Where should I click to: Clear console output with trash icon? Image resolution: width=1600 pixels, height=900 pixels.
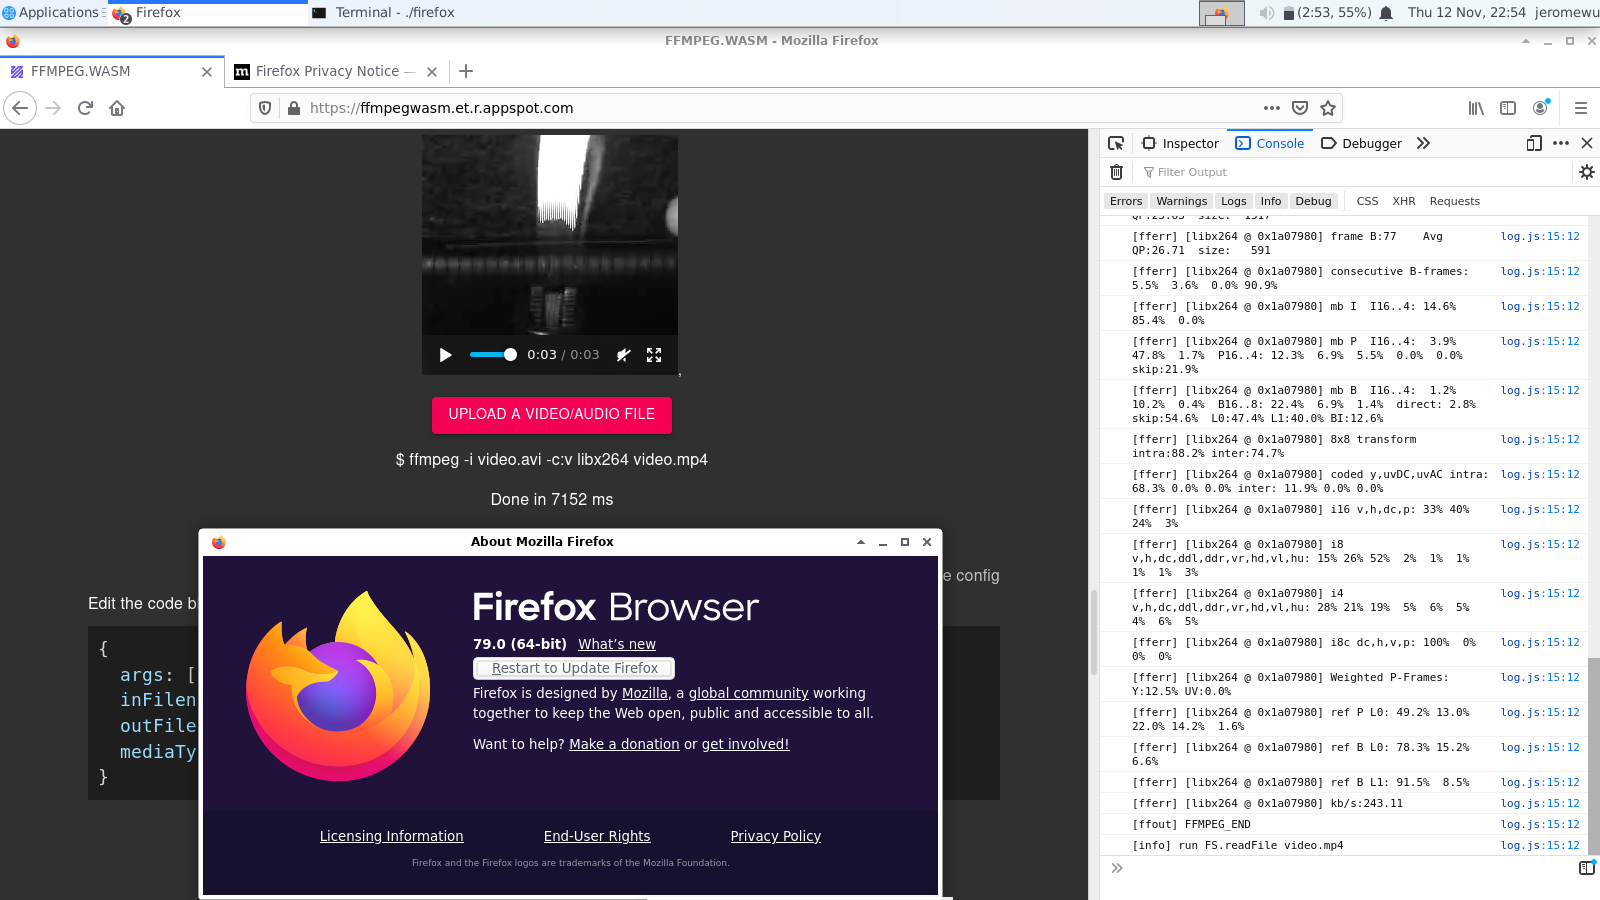click(x=1116, y=172)
